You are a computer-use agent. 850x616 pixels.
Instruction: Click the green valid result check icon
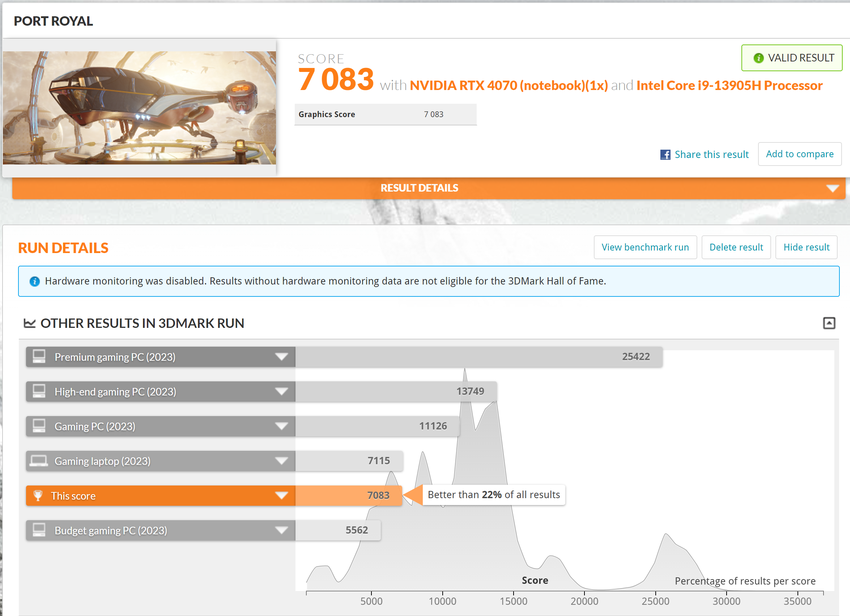coord(758,58)
